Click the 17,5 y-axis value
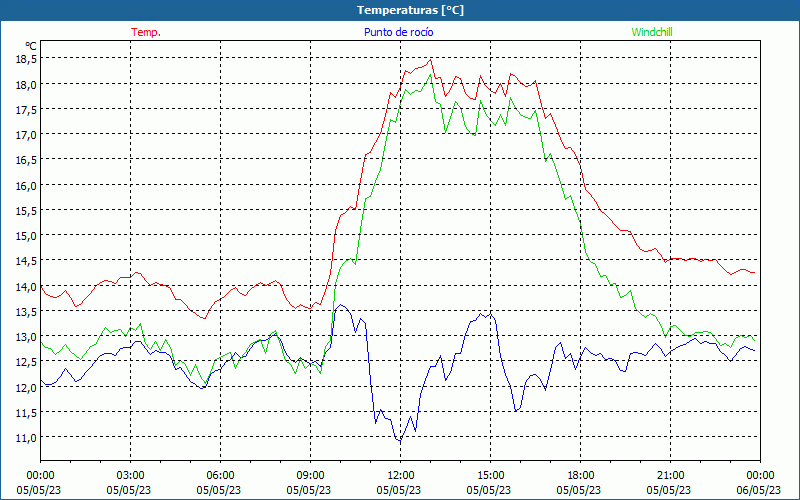The image size is (800, 500). pos(26,110)
